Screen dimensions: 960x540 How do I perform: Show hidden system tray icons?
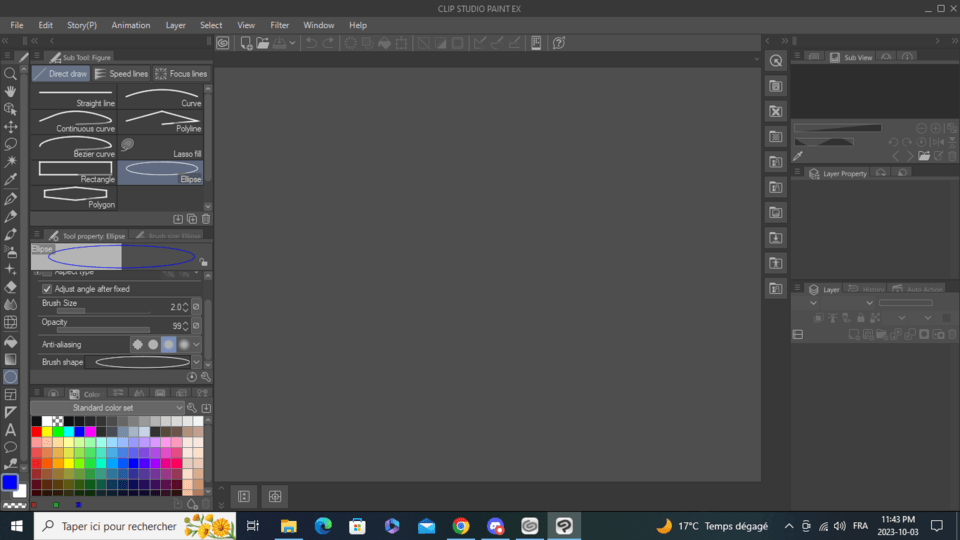[789, 526]
